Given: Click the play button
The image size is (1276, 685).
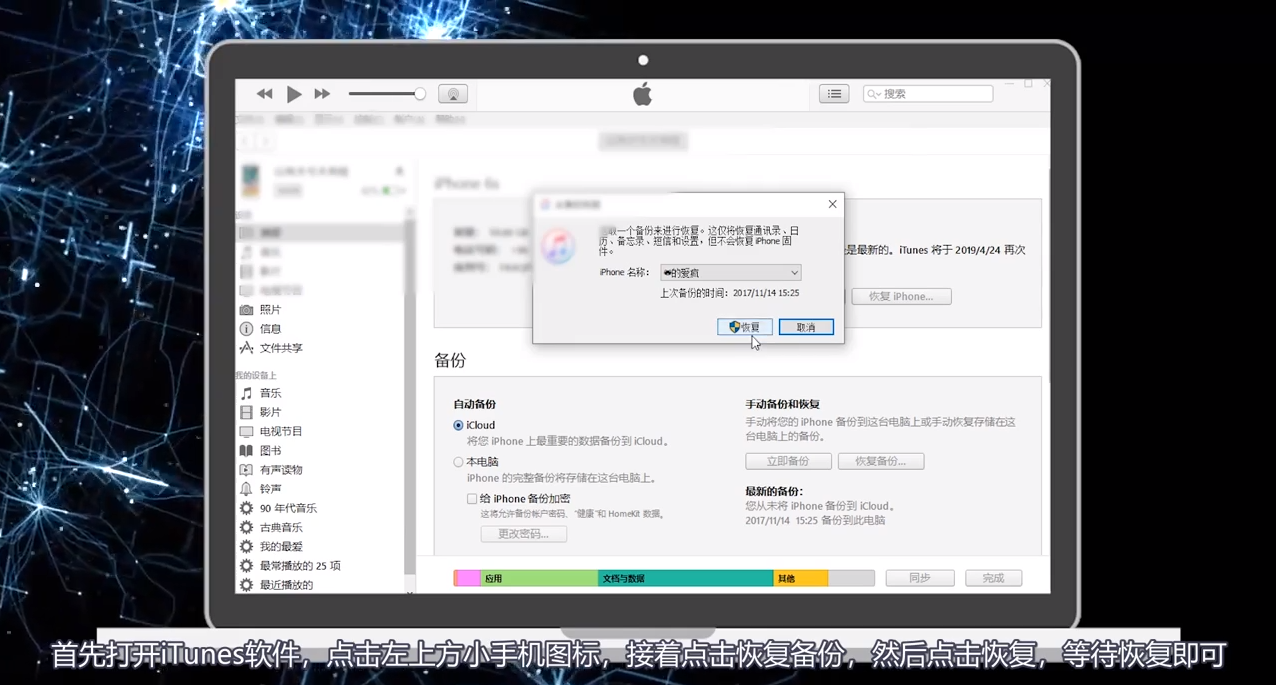Looking at the screenshot, I should 294,94.
